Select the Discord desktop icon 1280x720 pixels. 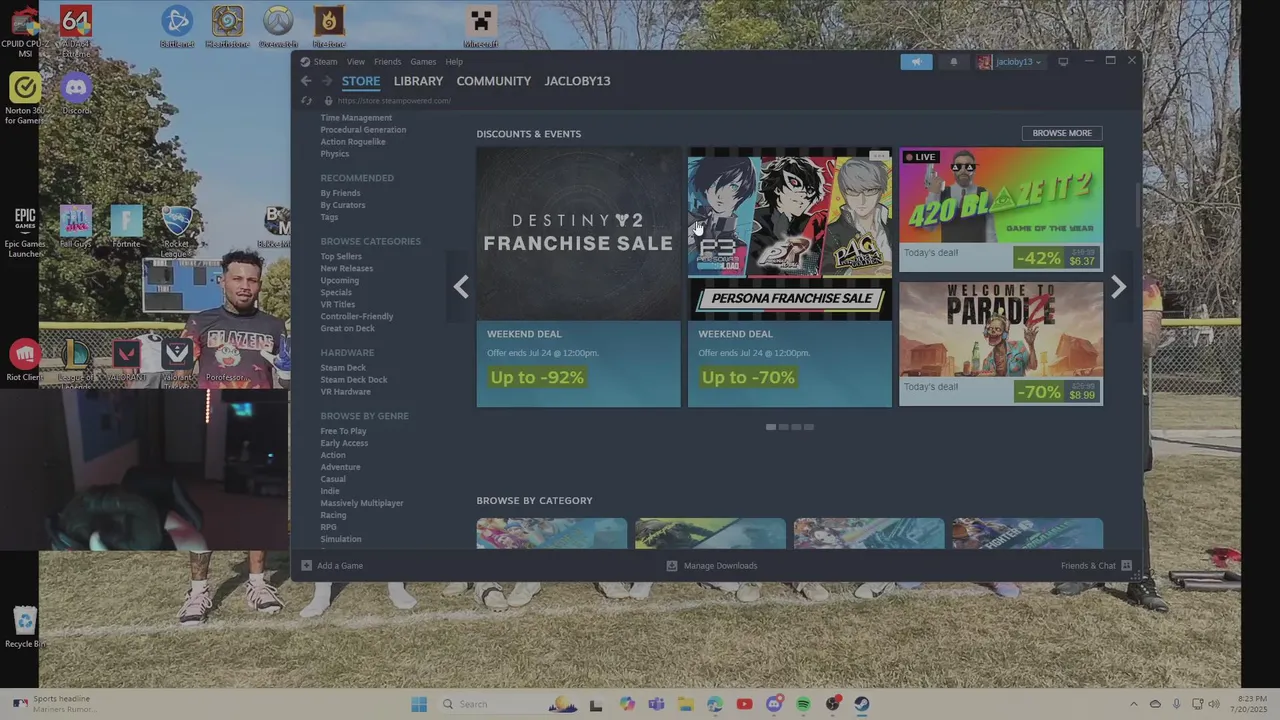pos(76,93)
